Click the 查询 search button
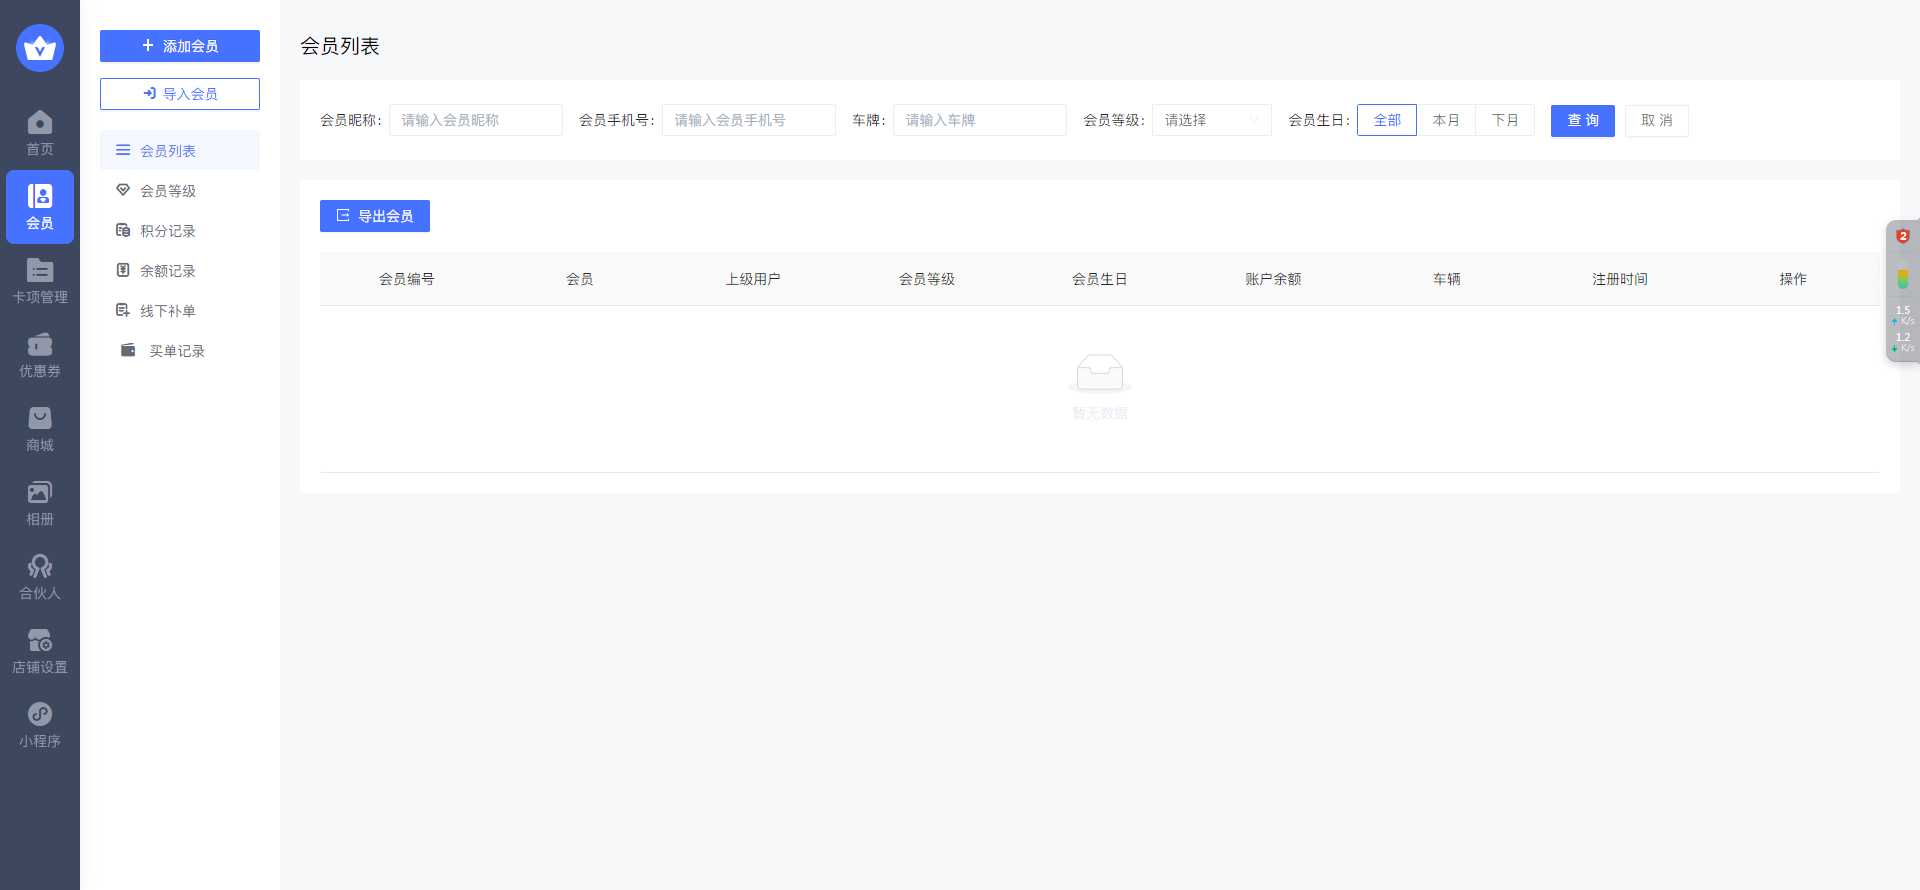 click(x=1582, y=120)
